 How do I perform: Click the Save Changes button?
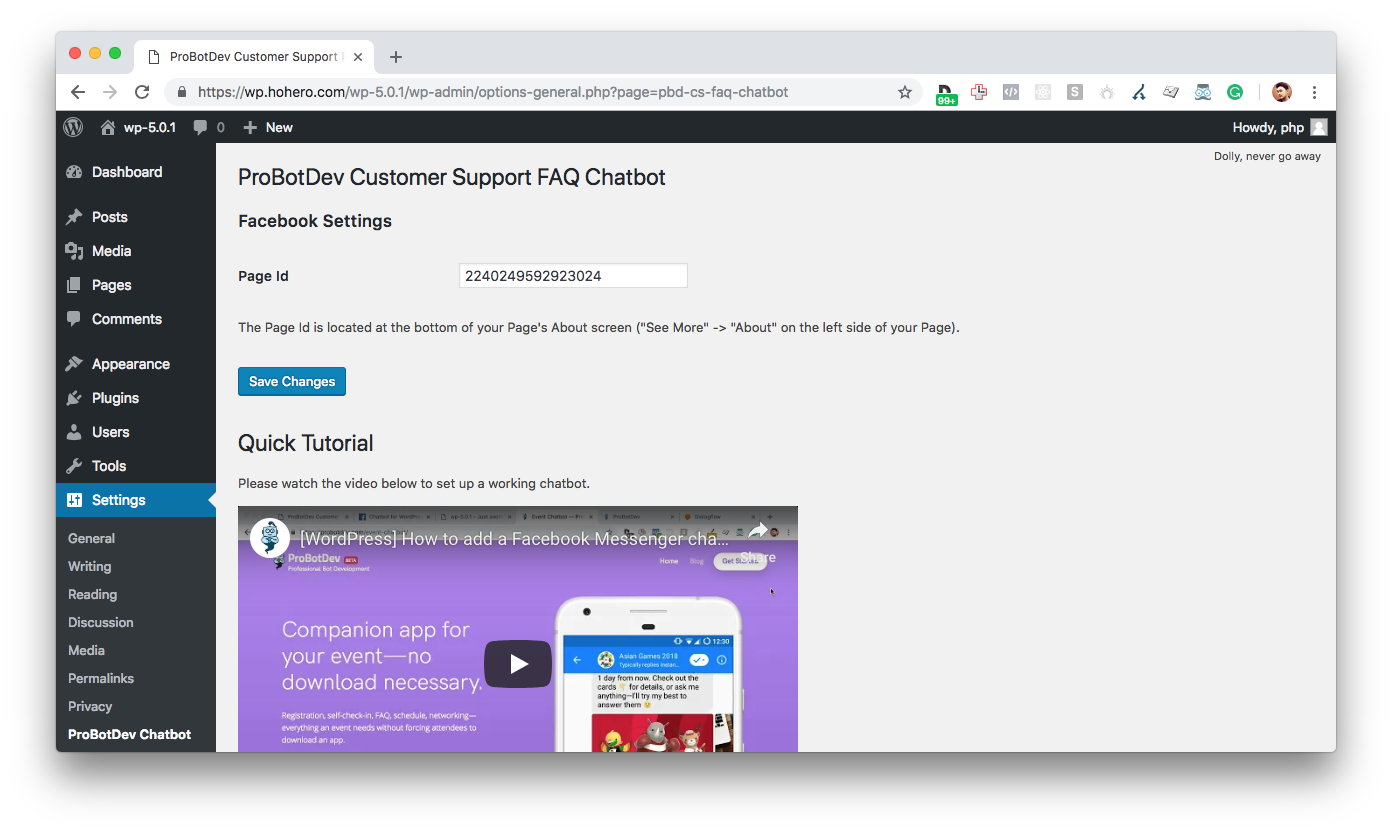tap(292, 381)
